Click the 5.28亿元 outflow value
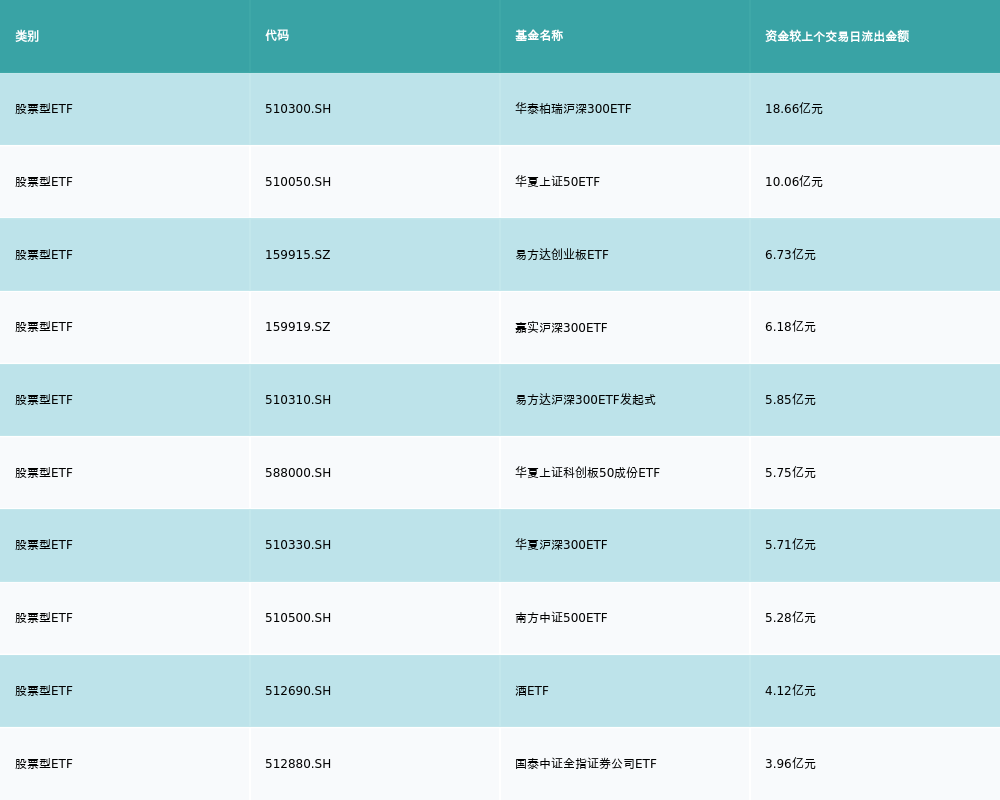 pos(790,618)
